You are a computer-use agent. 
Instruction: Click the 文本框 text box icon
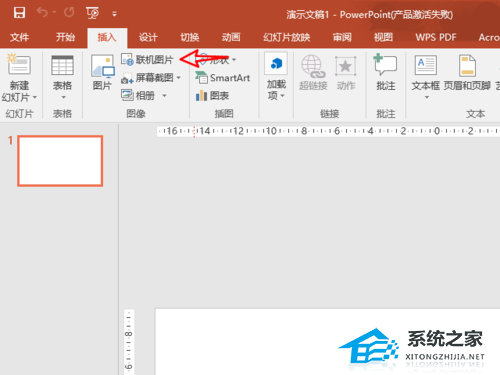426,65
